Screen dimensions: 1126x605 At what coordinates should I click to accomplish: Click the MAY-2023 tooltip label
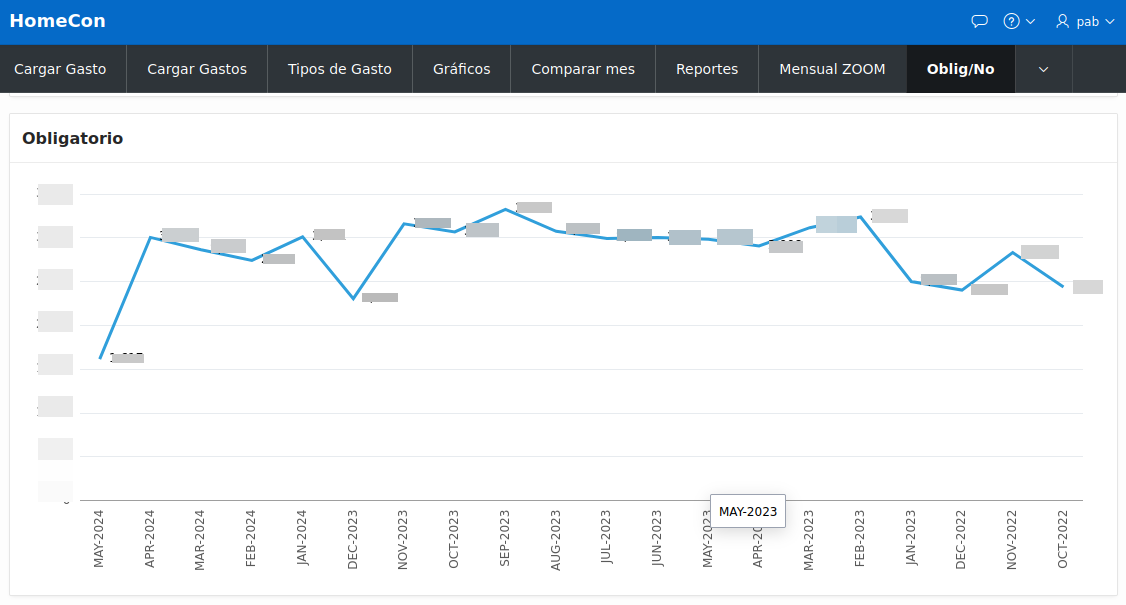coord(747,511)
